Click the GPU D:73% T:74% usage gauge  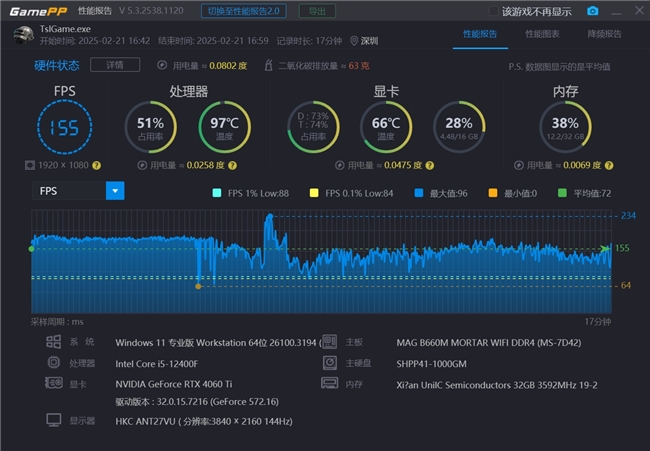(x=313, y=127)
